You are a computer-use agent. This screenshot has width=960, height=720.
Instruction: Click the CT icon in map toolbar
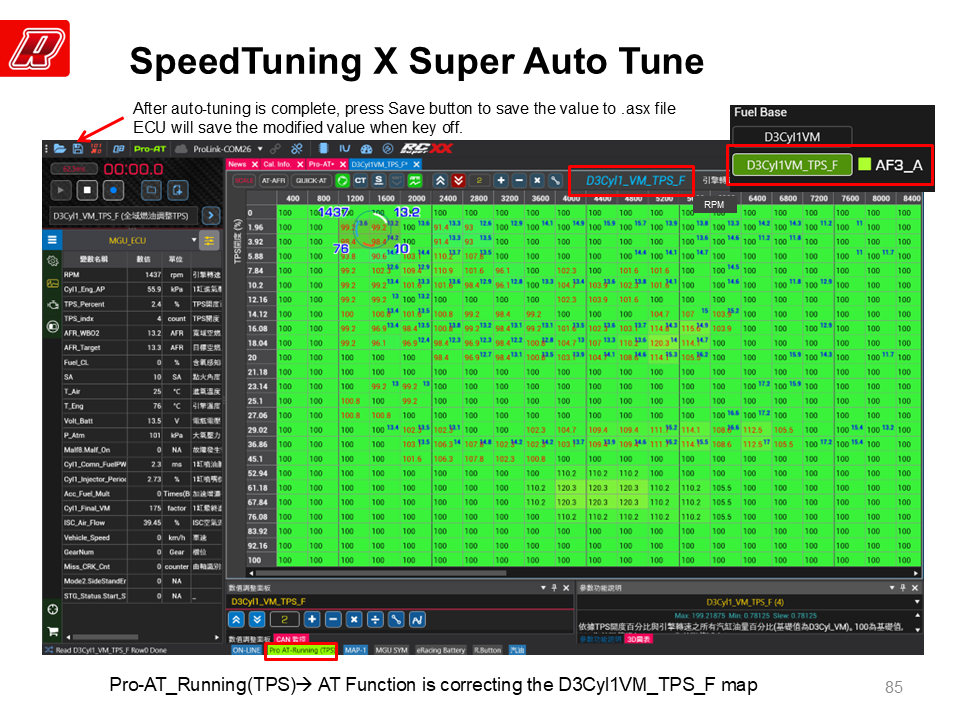pyautogui.click(x=361, y=181)
